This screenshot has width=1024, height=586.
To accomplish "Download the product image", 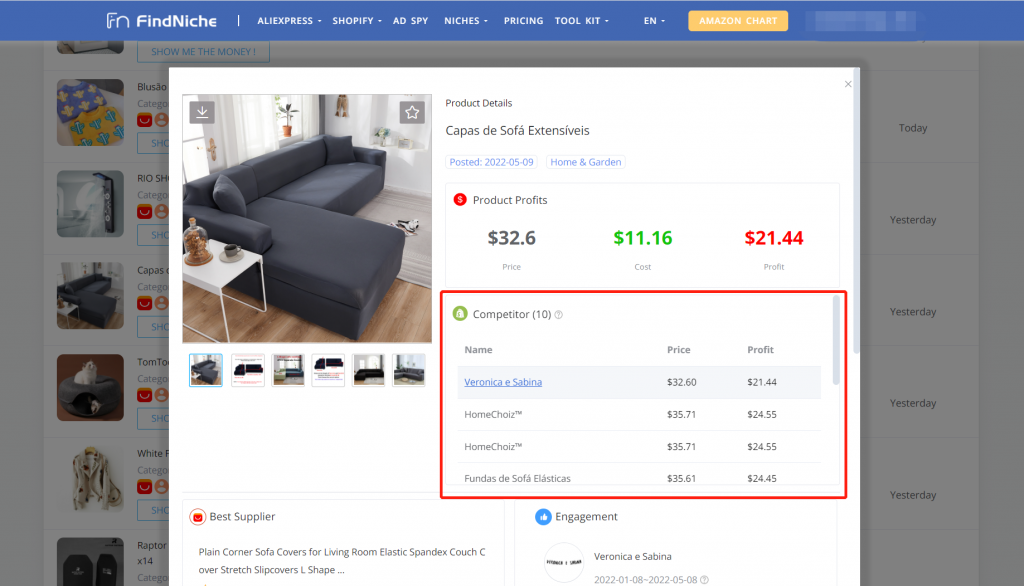I will click(x=202, y=112).
